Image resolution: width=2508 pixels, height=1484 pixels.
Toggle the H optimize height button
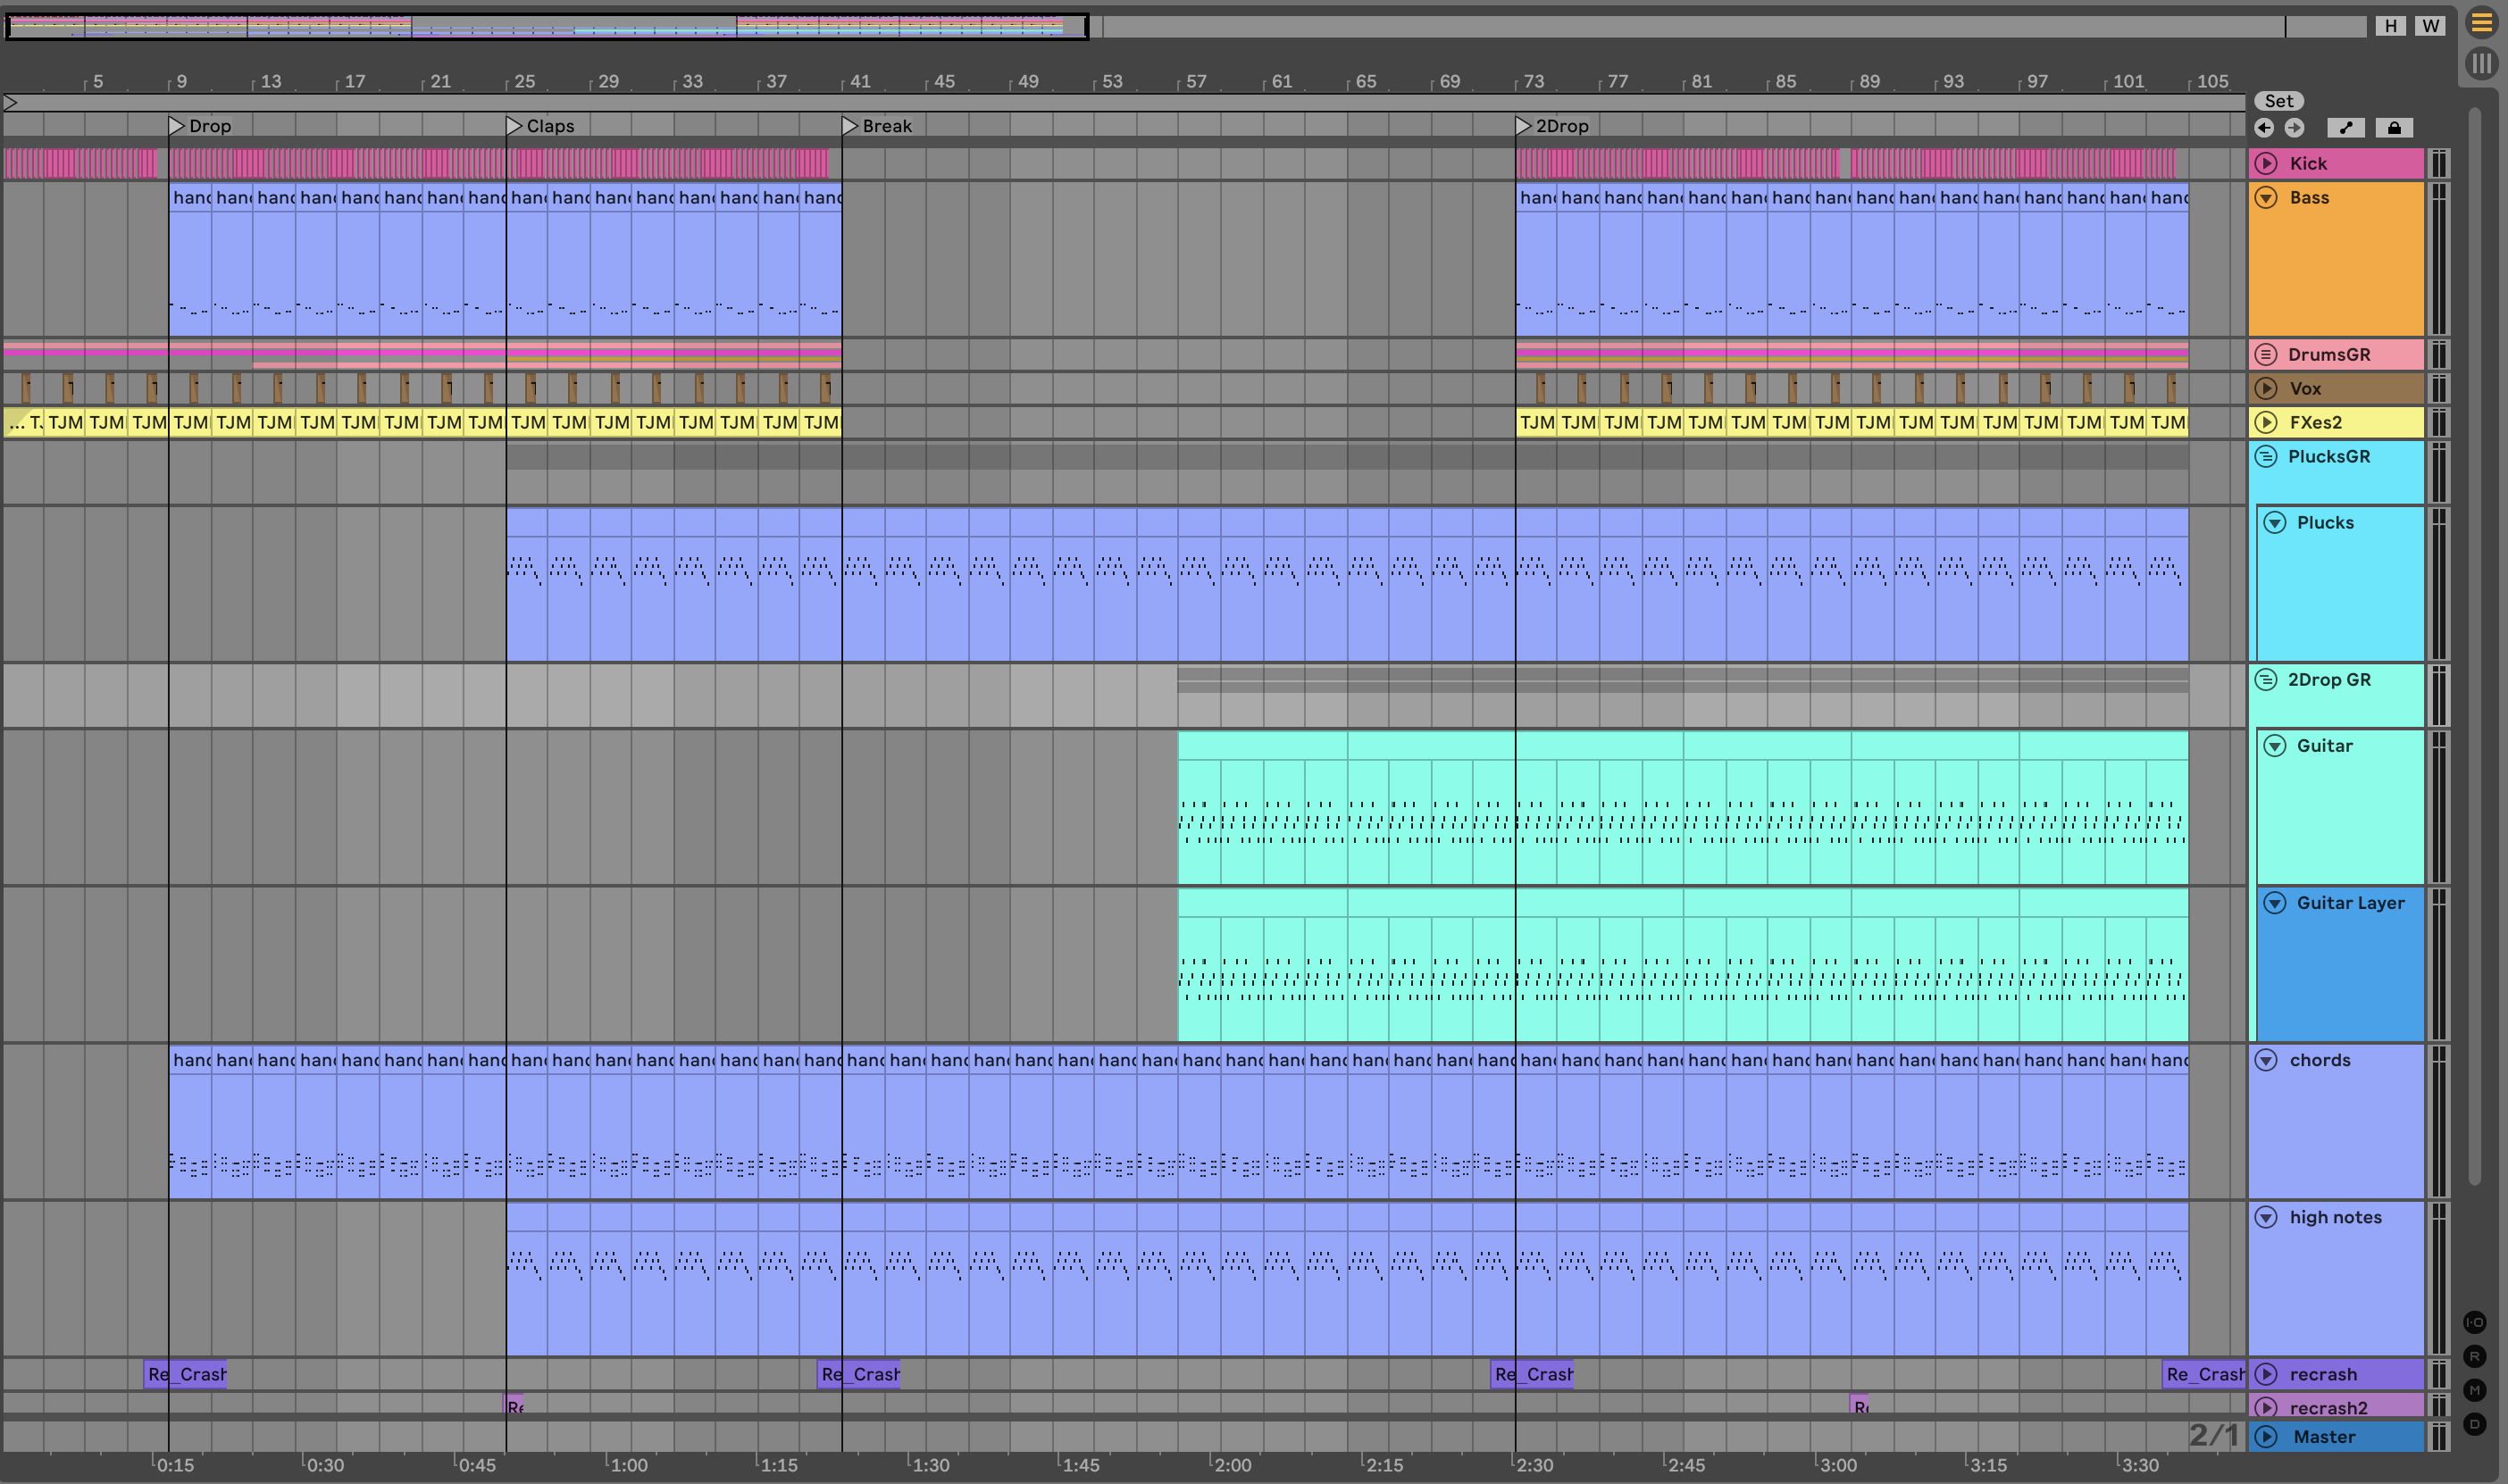click(x=2390, y=26)
